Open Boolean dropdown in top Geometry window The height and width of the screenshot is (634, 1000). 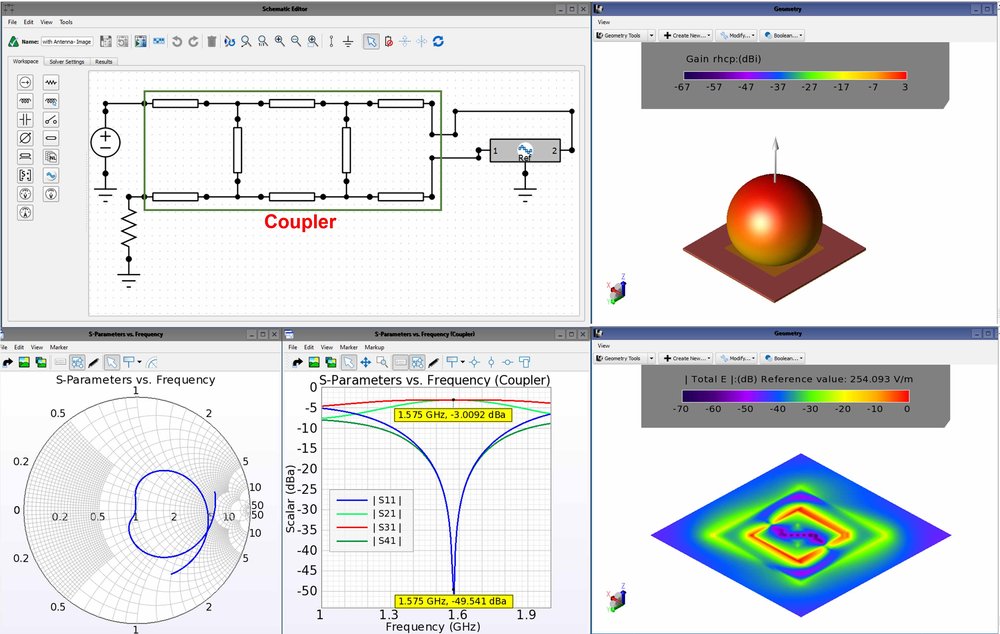(783, 36)
